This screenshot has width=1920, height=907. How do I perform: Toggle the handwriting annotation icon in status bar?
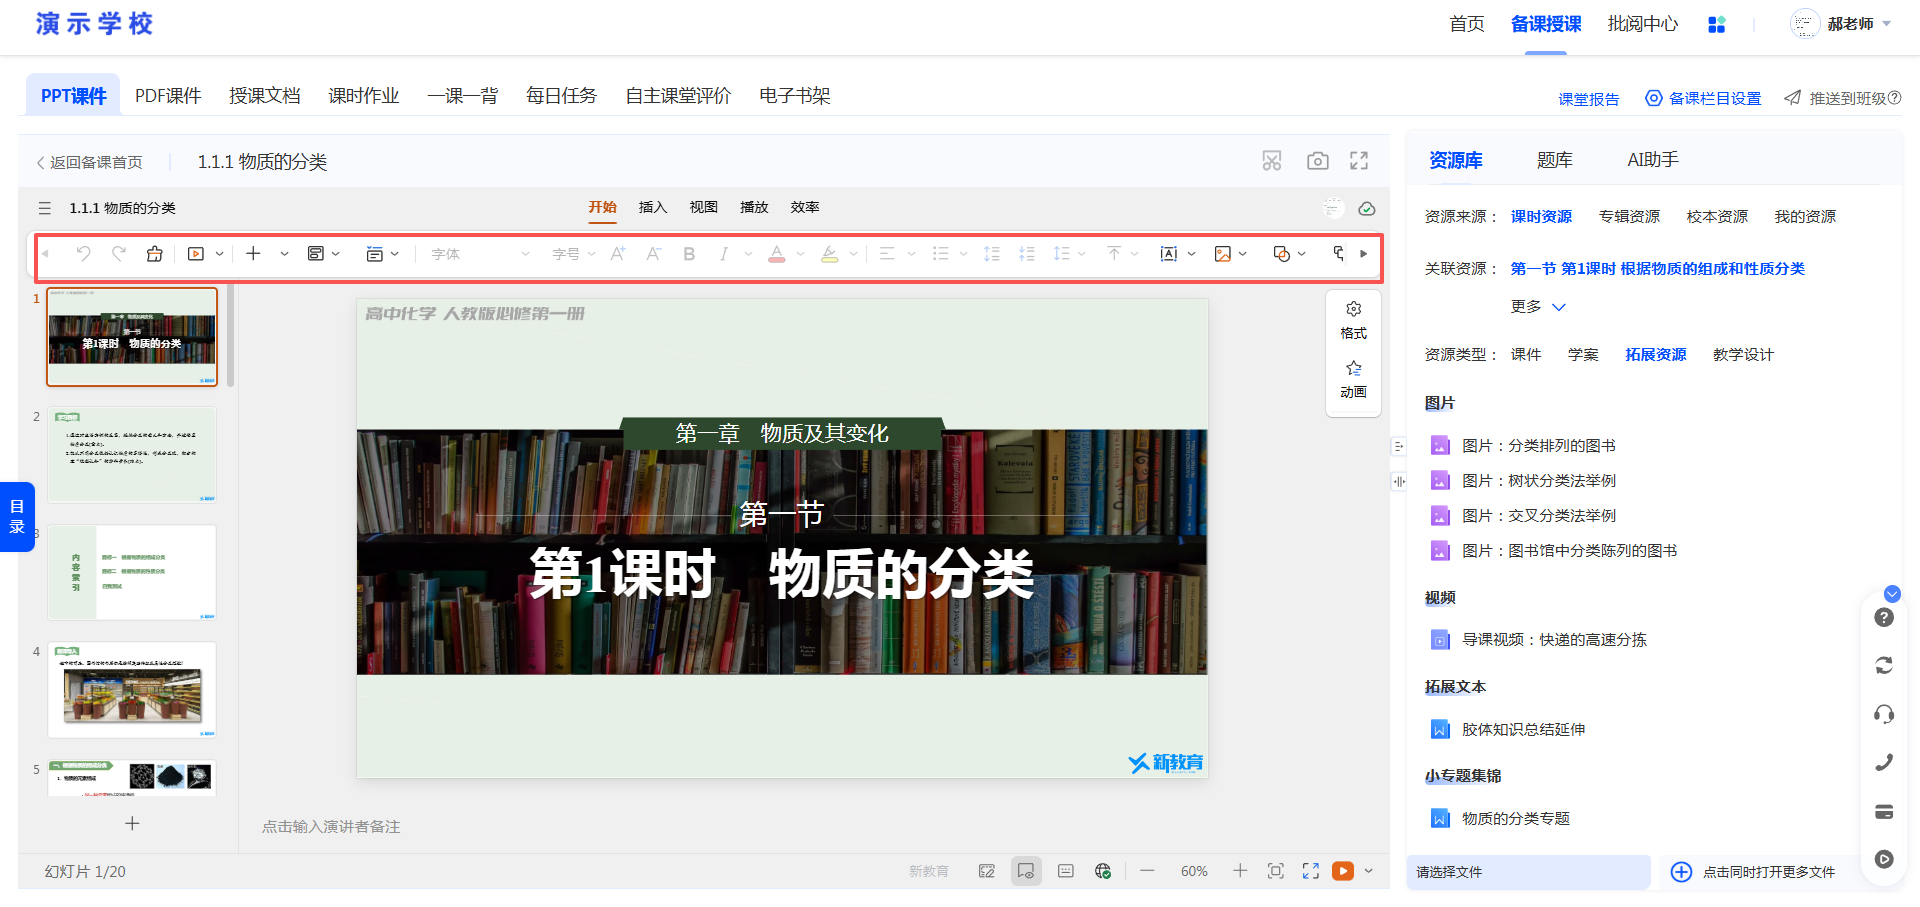(987, 871)
